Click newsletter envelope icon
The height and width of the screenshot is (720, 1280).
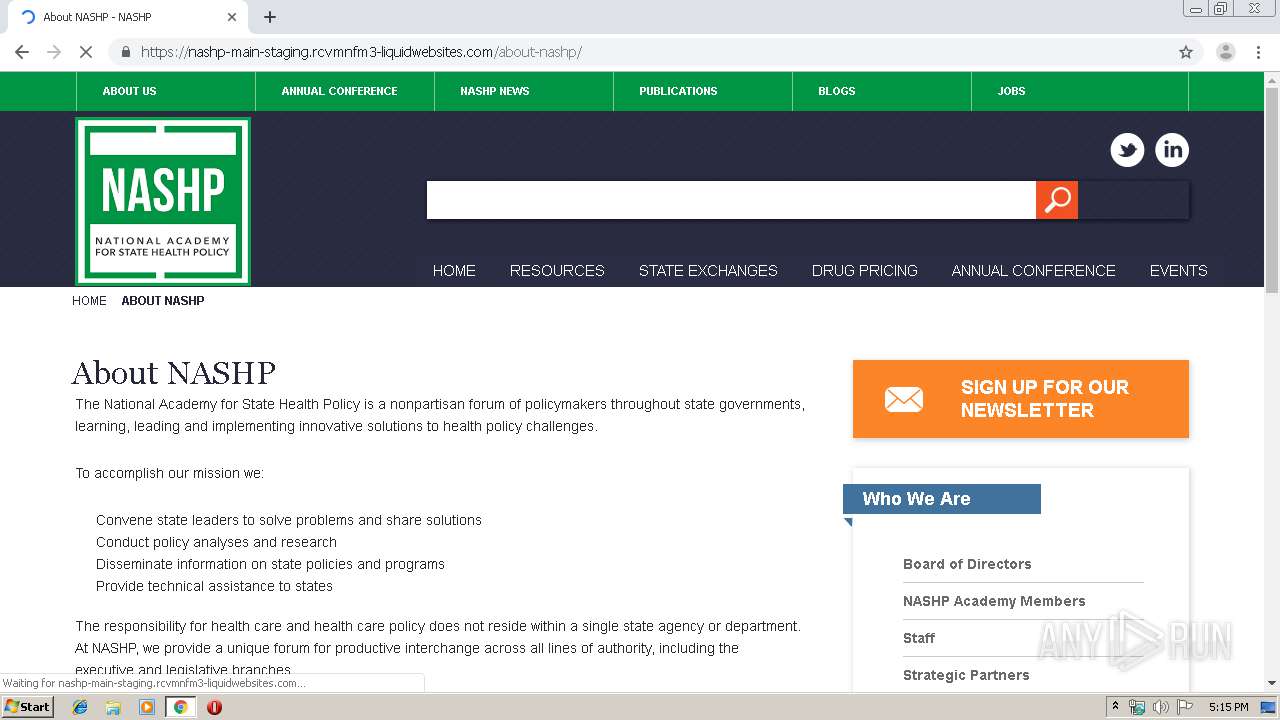(x=904, y=399)
